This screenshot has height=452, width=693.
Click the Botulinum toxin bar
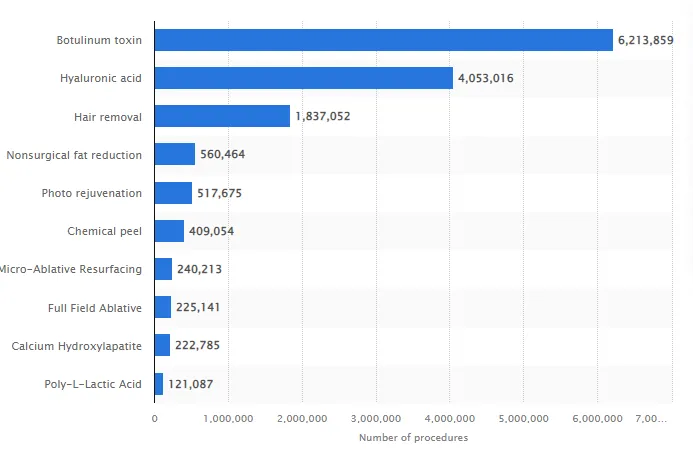click(x=384, y=40)
